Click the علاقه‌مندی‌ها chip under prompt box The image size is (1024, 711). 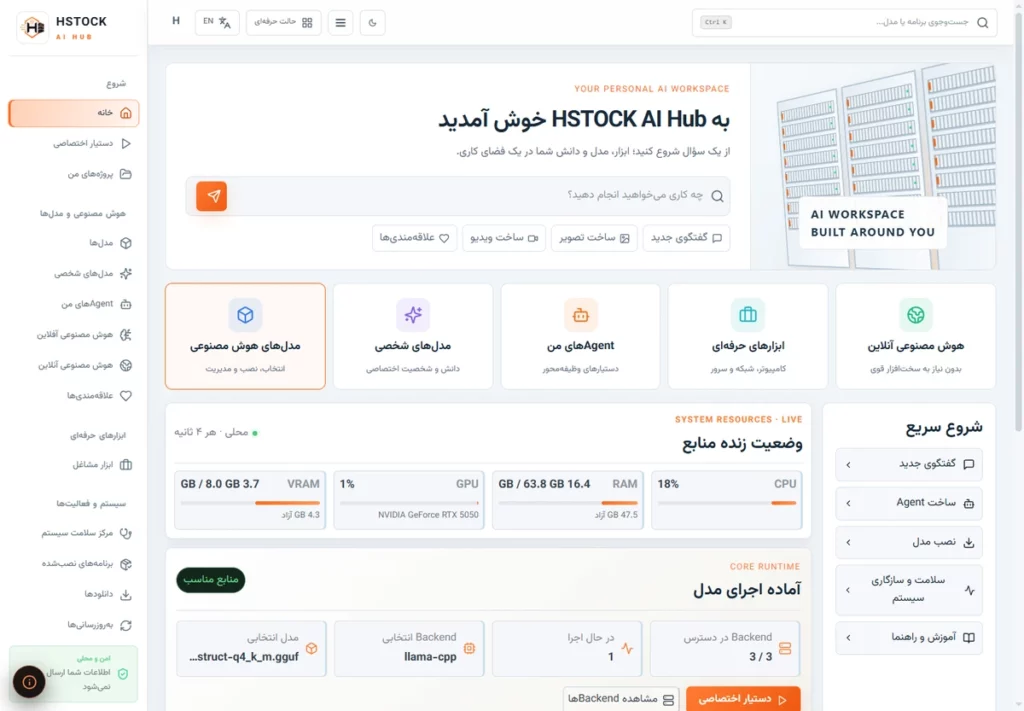(x=414, y=238)
